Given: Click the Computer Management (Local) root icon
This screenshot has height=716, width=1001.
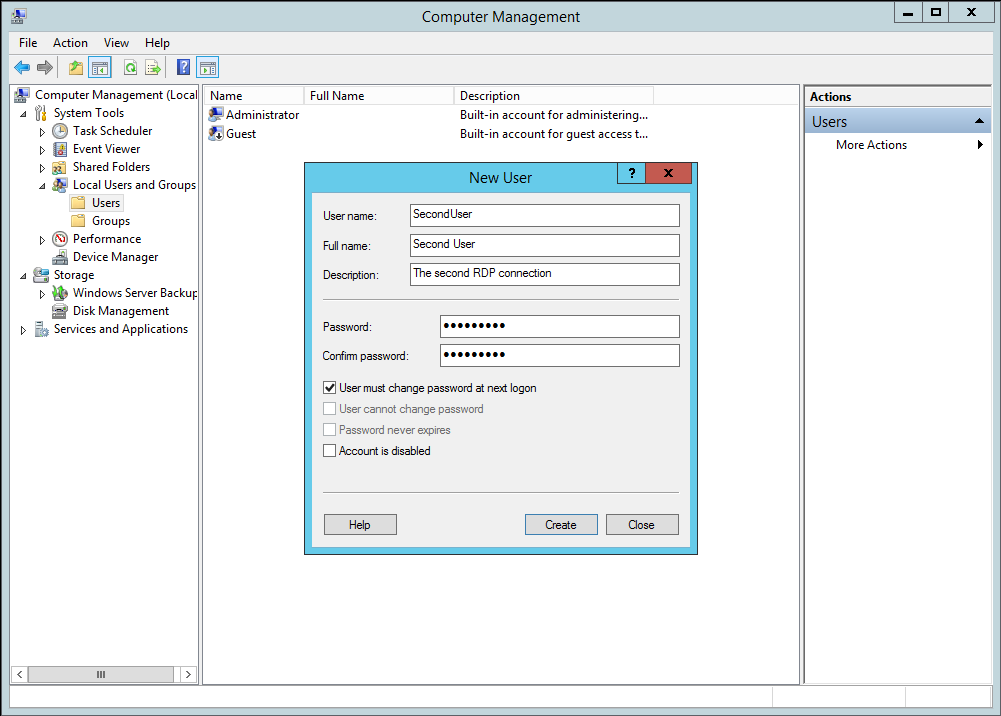Looking at the screenshot, I should point(22,94).
